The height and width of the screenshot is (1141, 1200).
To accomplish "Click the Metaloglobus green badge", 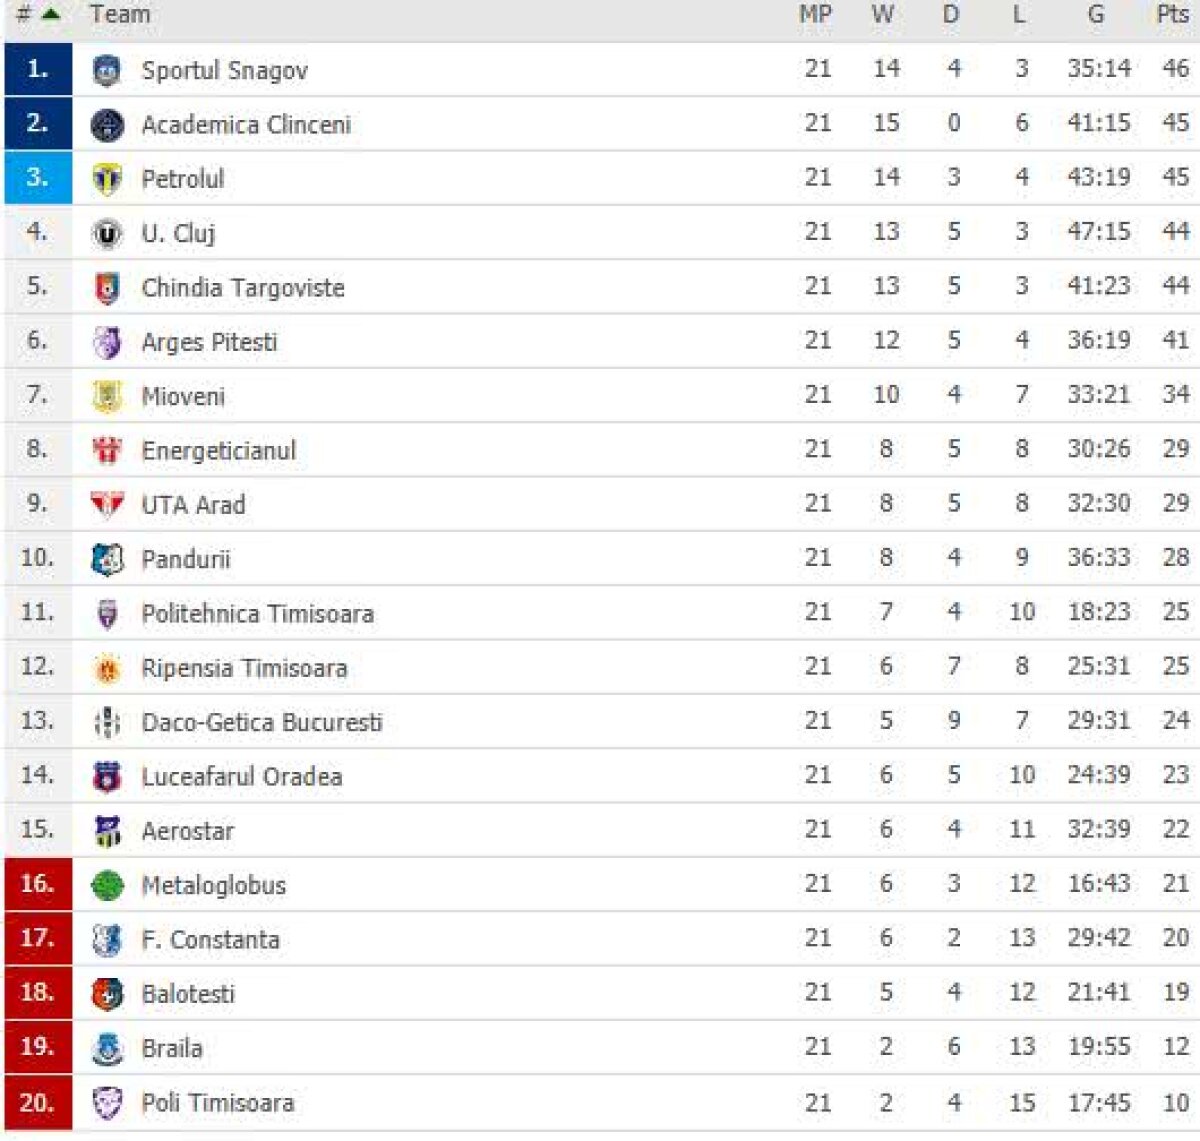I will pos(107,885).
